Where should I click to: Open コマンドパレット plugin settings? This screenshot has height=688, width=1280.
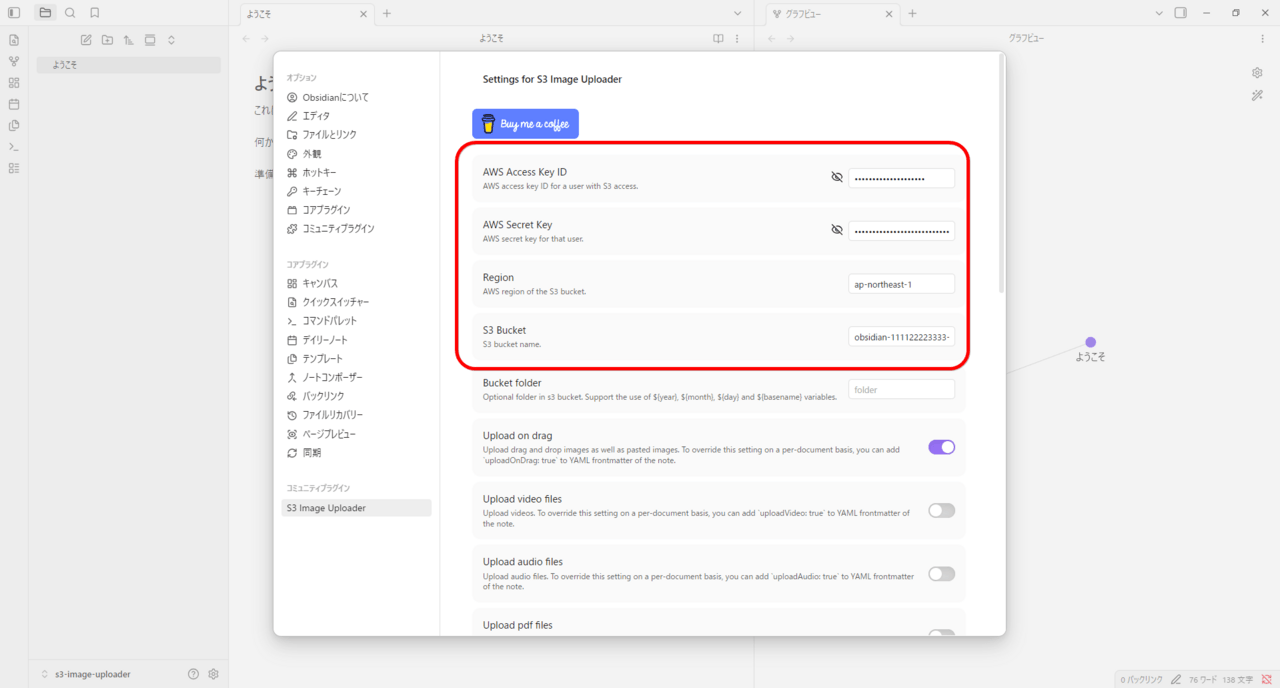point(356,321)
